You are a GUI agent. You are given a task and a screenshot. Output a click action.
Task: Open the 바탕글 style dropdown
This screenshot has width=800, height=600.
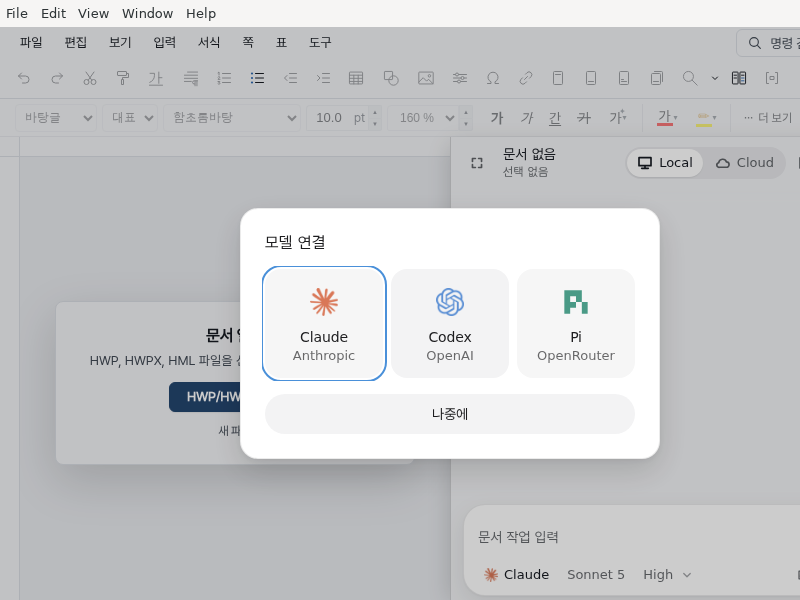tap(56, 118)
